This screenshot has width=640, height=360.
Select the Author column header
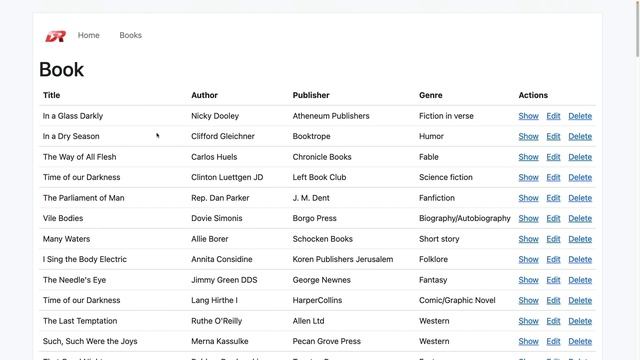coord(204,95)
